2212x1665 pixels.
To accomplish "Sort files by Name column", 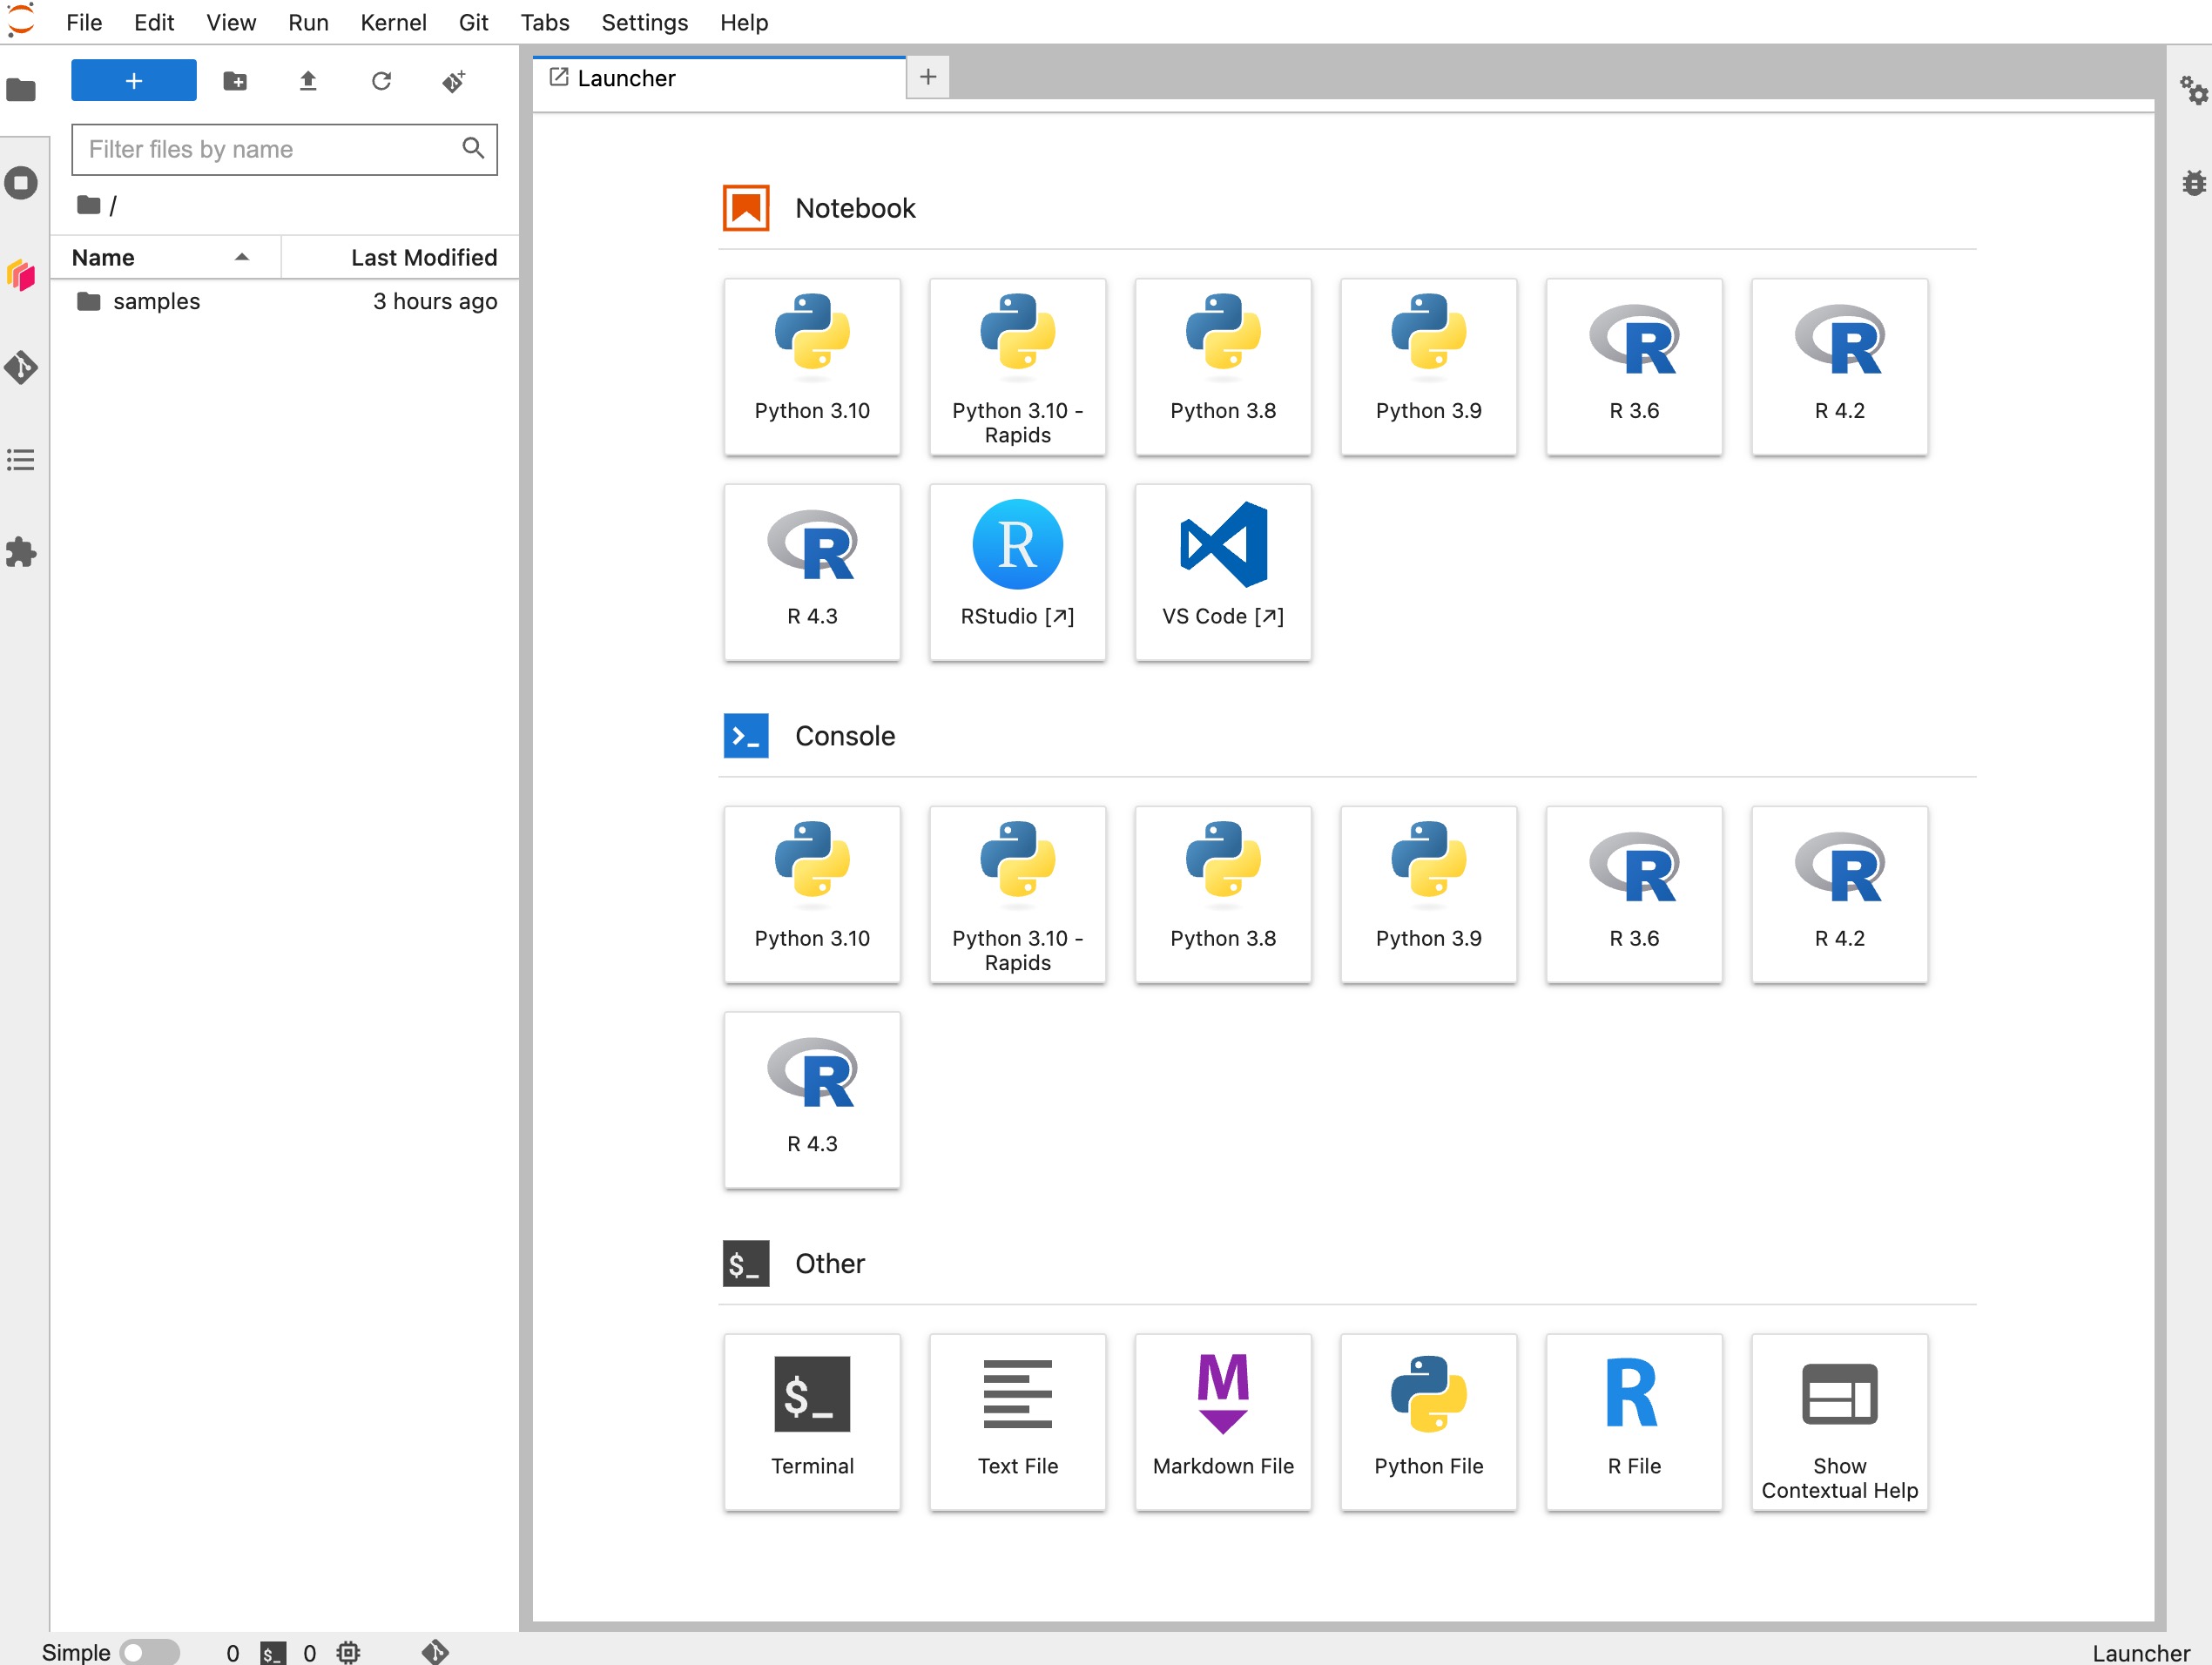I will (102, 257).
